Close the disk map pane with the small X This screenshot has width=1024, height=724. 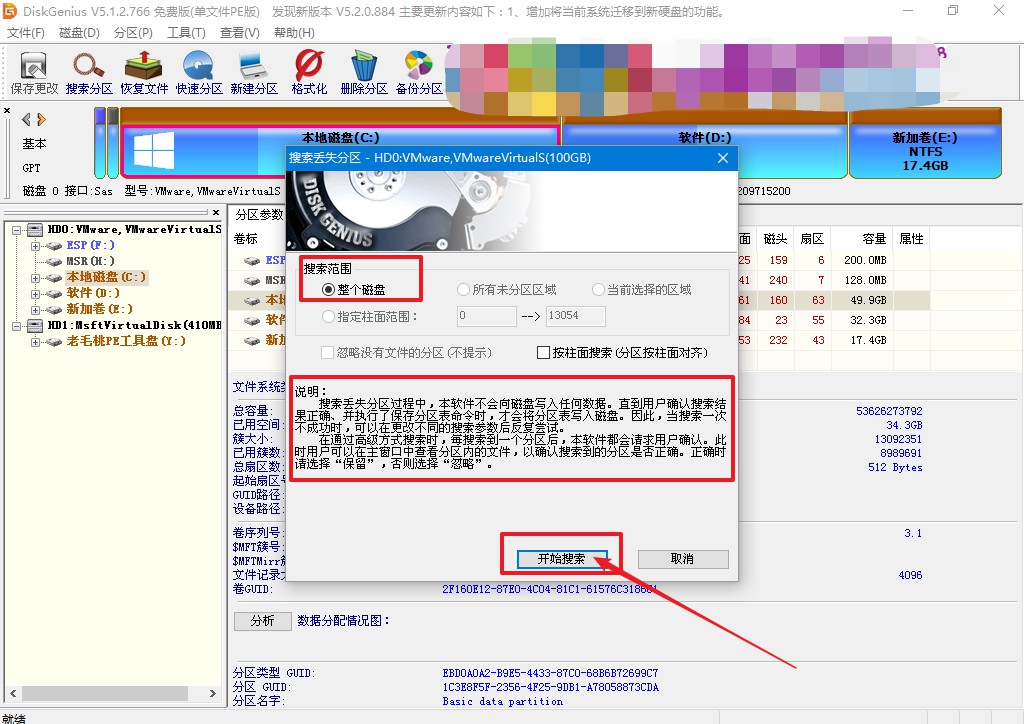[x=7, y=110]
